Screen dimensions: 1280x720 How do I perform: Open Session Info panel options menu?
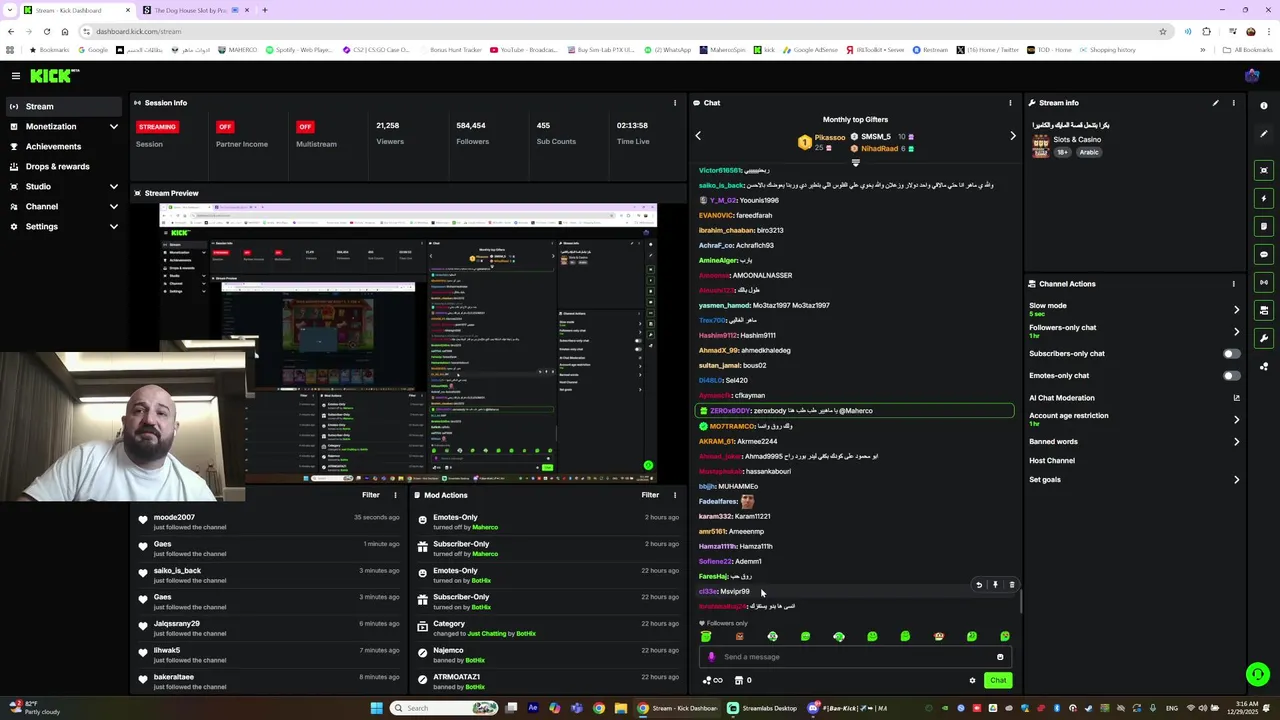coord(675,103)
